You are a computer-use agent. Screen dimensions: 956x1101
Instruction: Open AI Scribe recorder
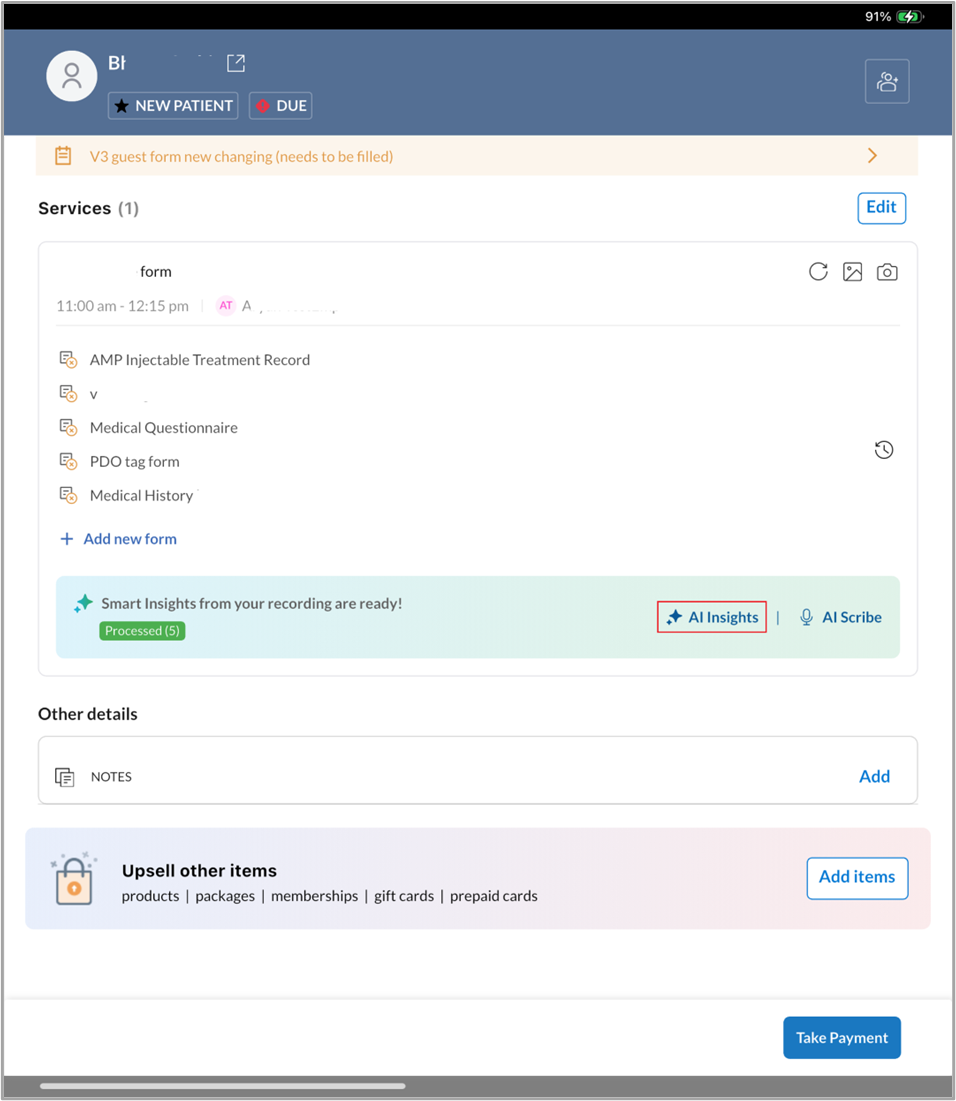click(x=840, y=617)
